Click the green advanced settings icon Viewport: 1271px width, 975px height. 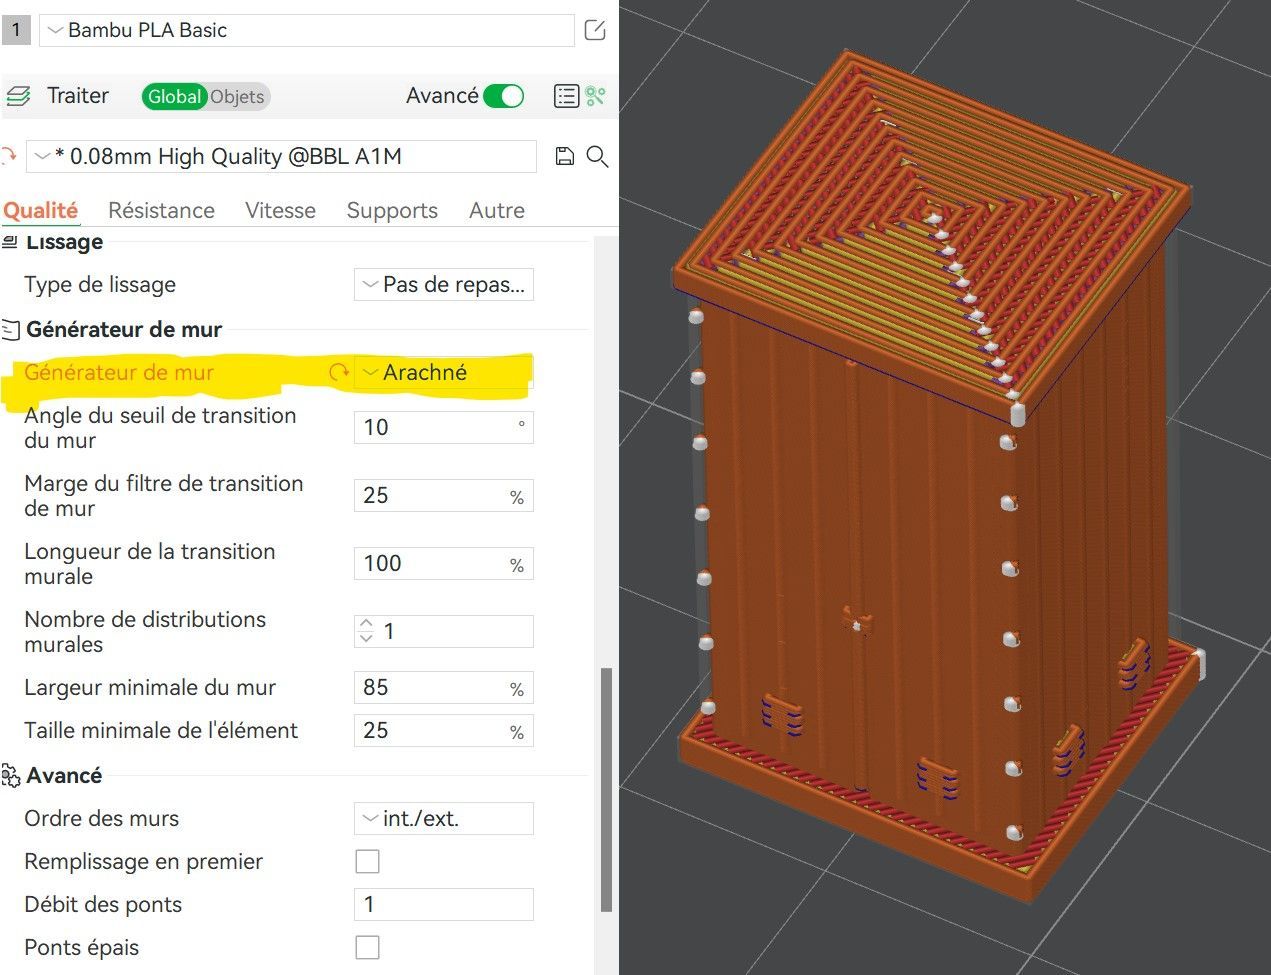point(596,96)
